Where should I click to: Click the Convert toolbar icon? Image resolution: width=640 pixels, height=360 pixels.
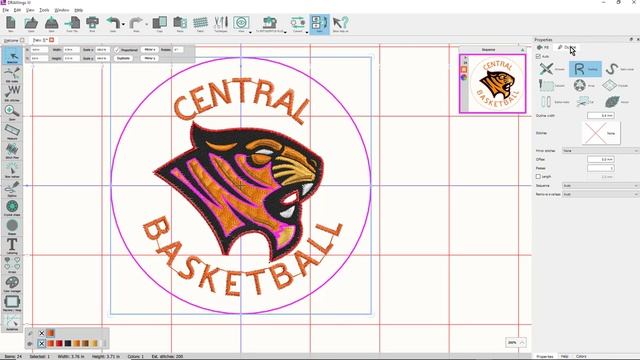click(298, 23)
